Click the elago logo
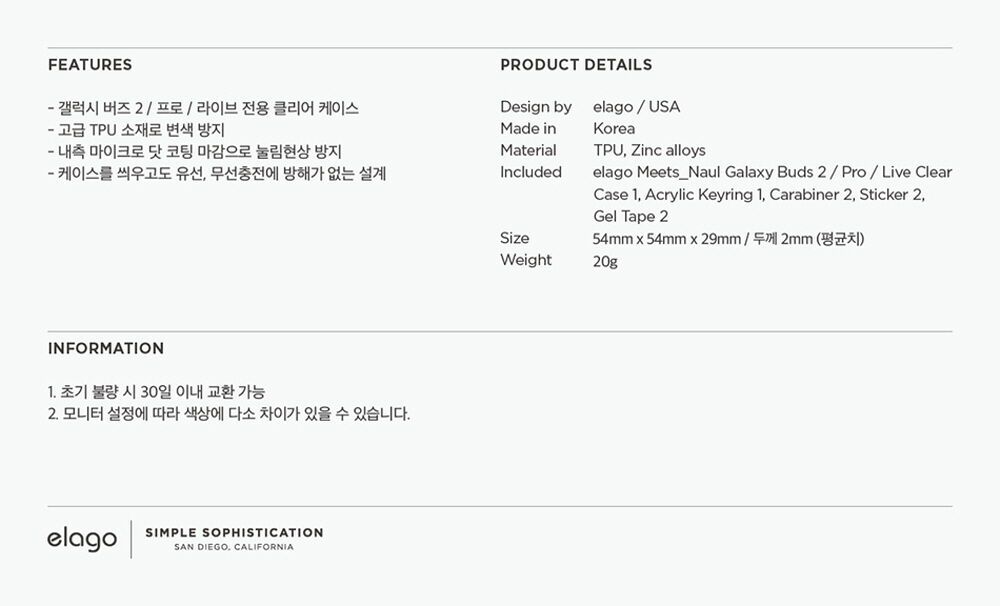Viewport: 1000px width, 606px height. [82, 540]
